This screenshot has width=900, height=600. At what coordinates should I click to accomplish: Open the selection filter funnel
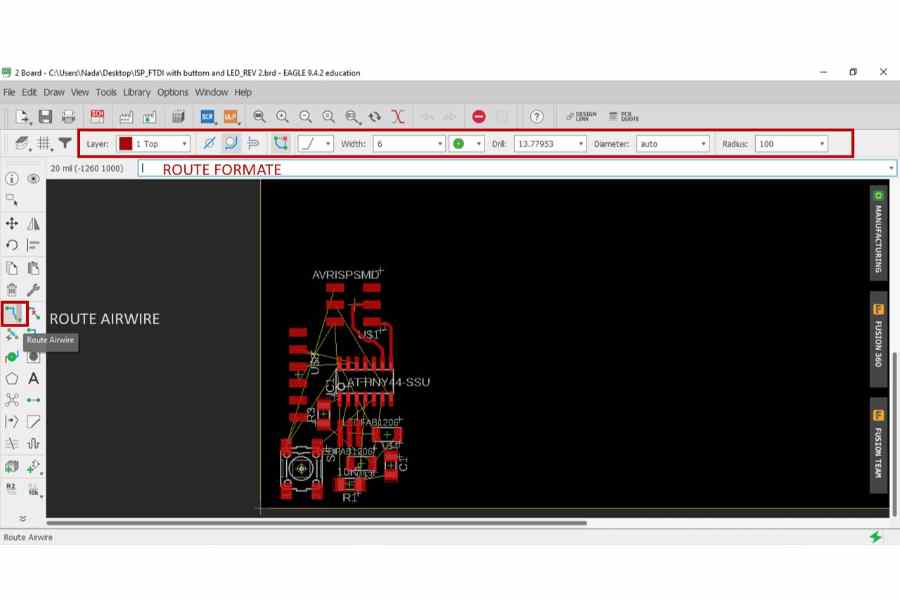click(x=65, y=143)
